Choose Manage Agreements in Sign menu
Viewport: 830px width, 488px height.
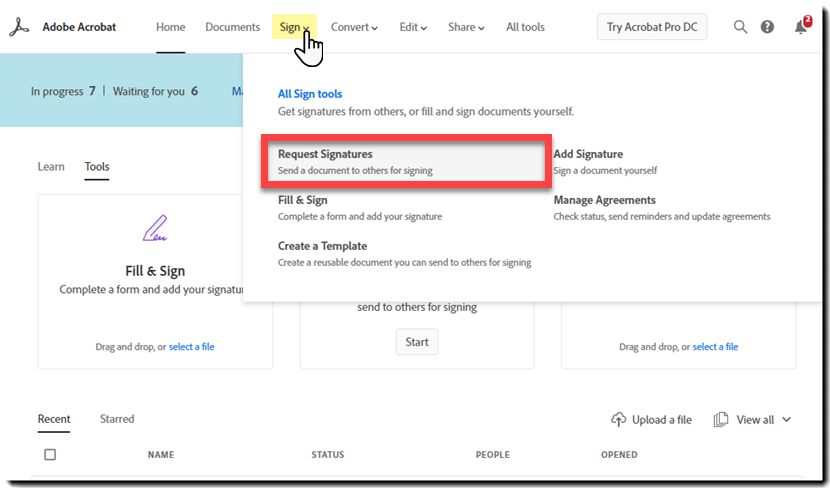pyautogui.click(x=662, y=207)
